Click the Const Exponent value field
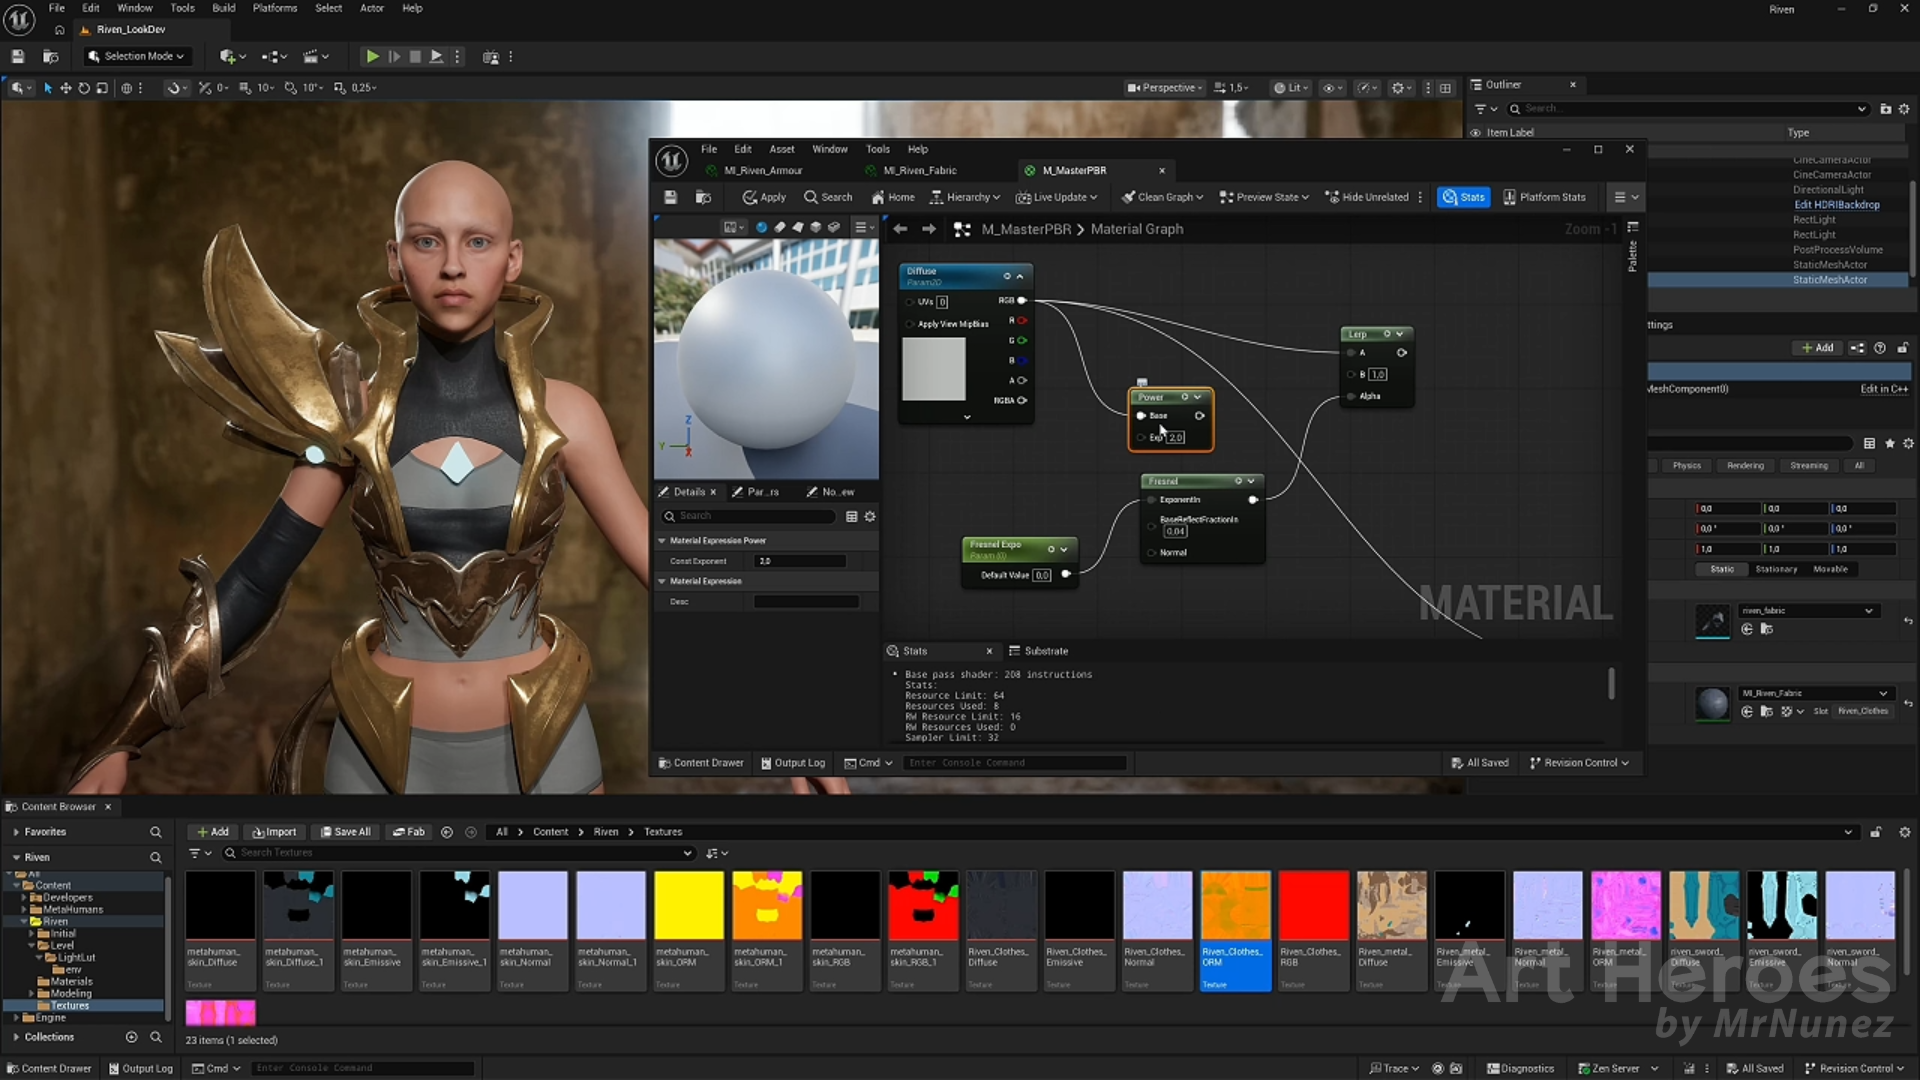The image size is (1920, 1080). pos(801,561)
